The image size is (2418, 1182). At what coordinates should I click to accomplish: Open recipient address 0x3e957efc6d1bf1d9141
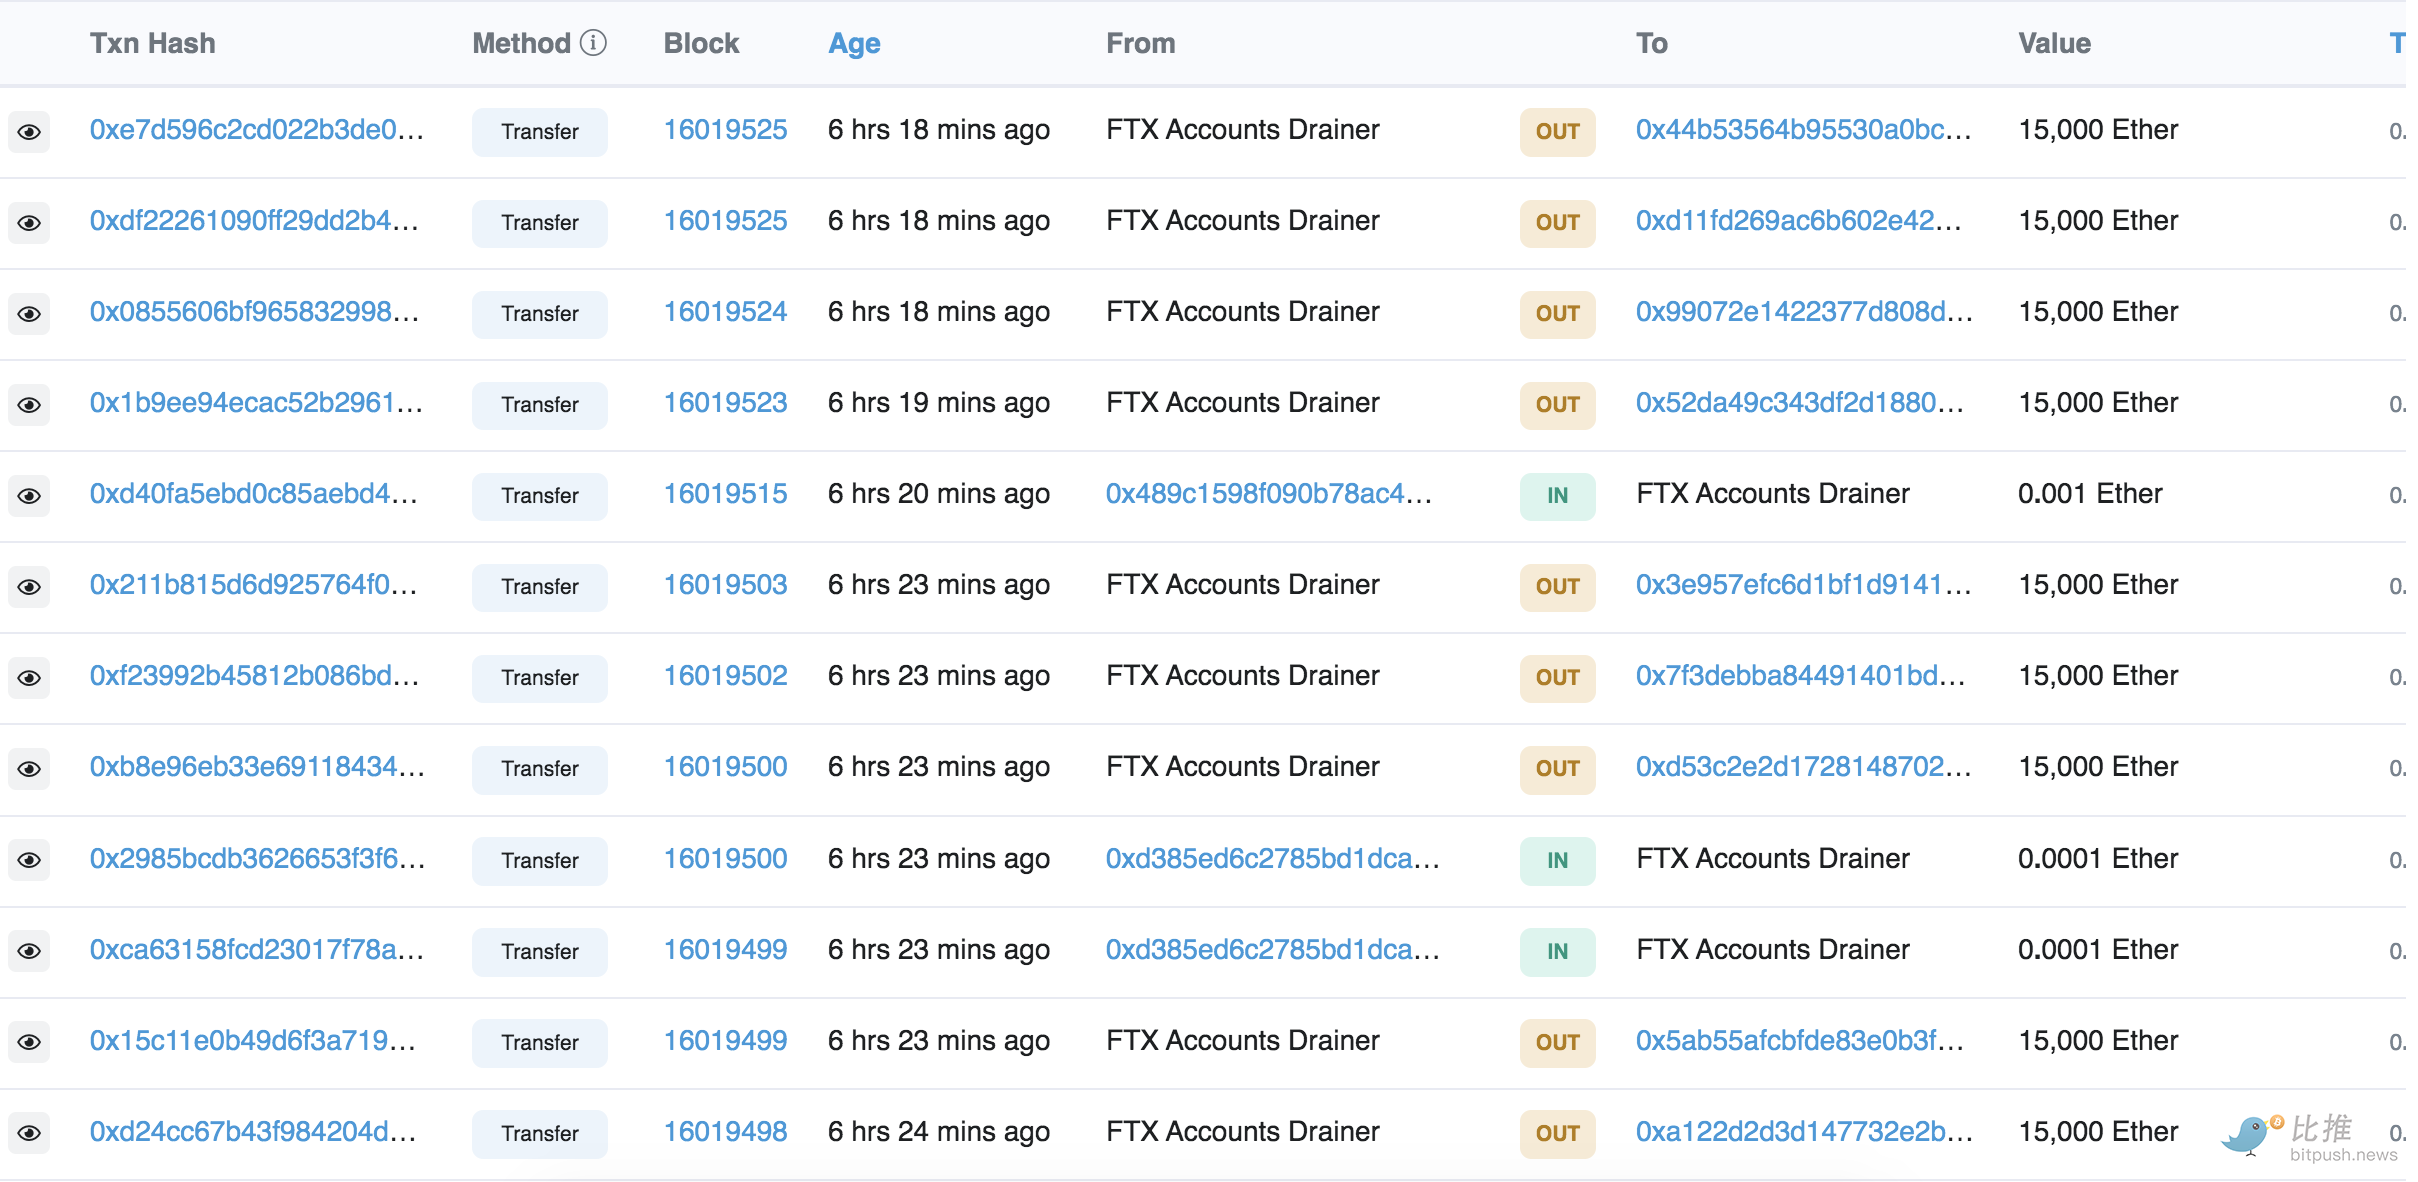(1804, 585)
